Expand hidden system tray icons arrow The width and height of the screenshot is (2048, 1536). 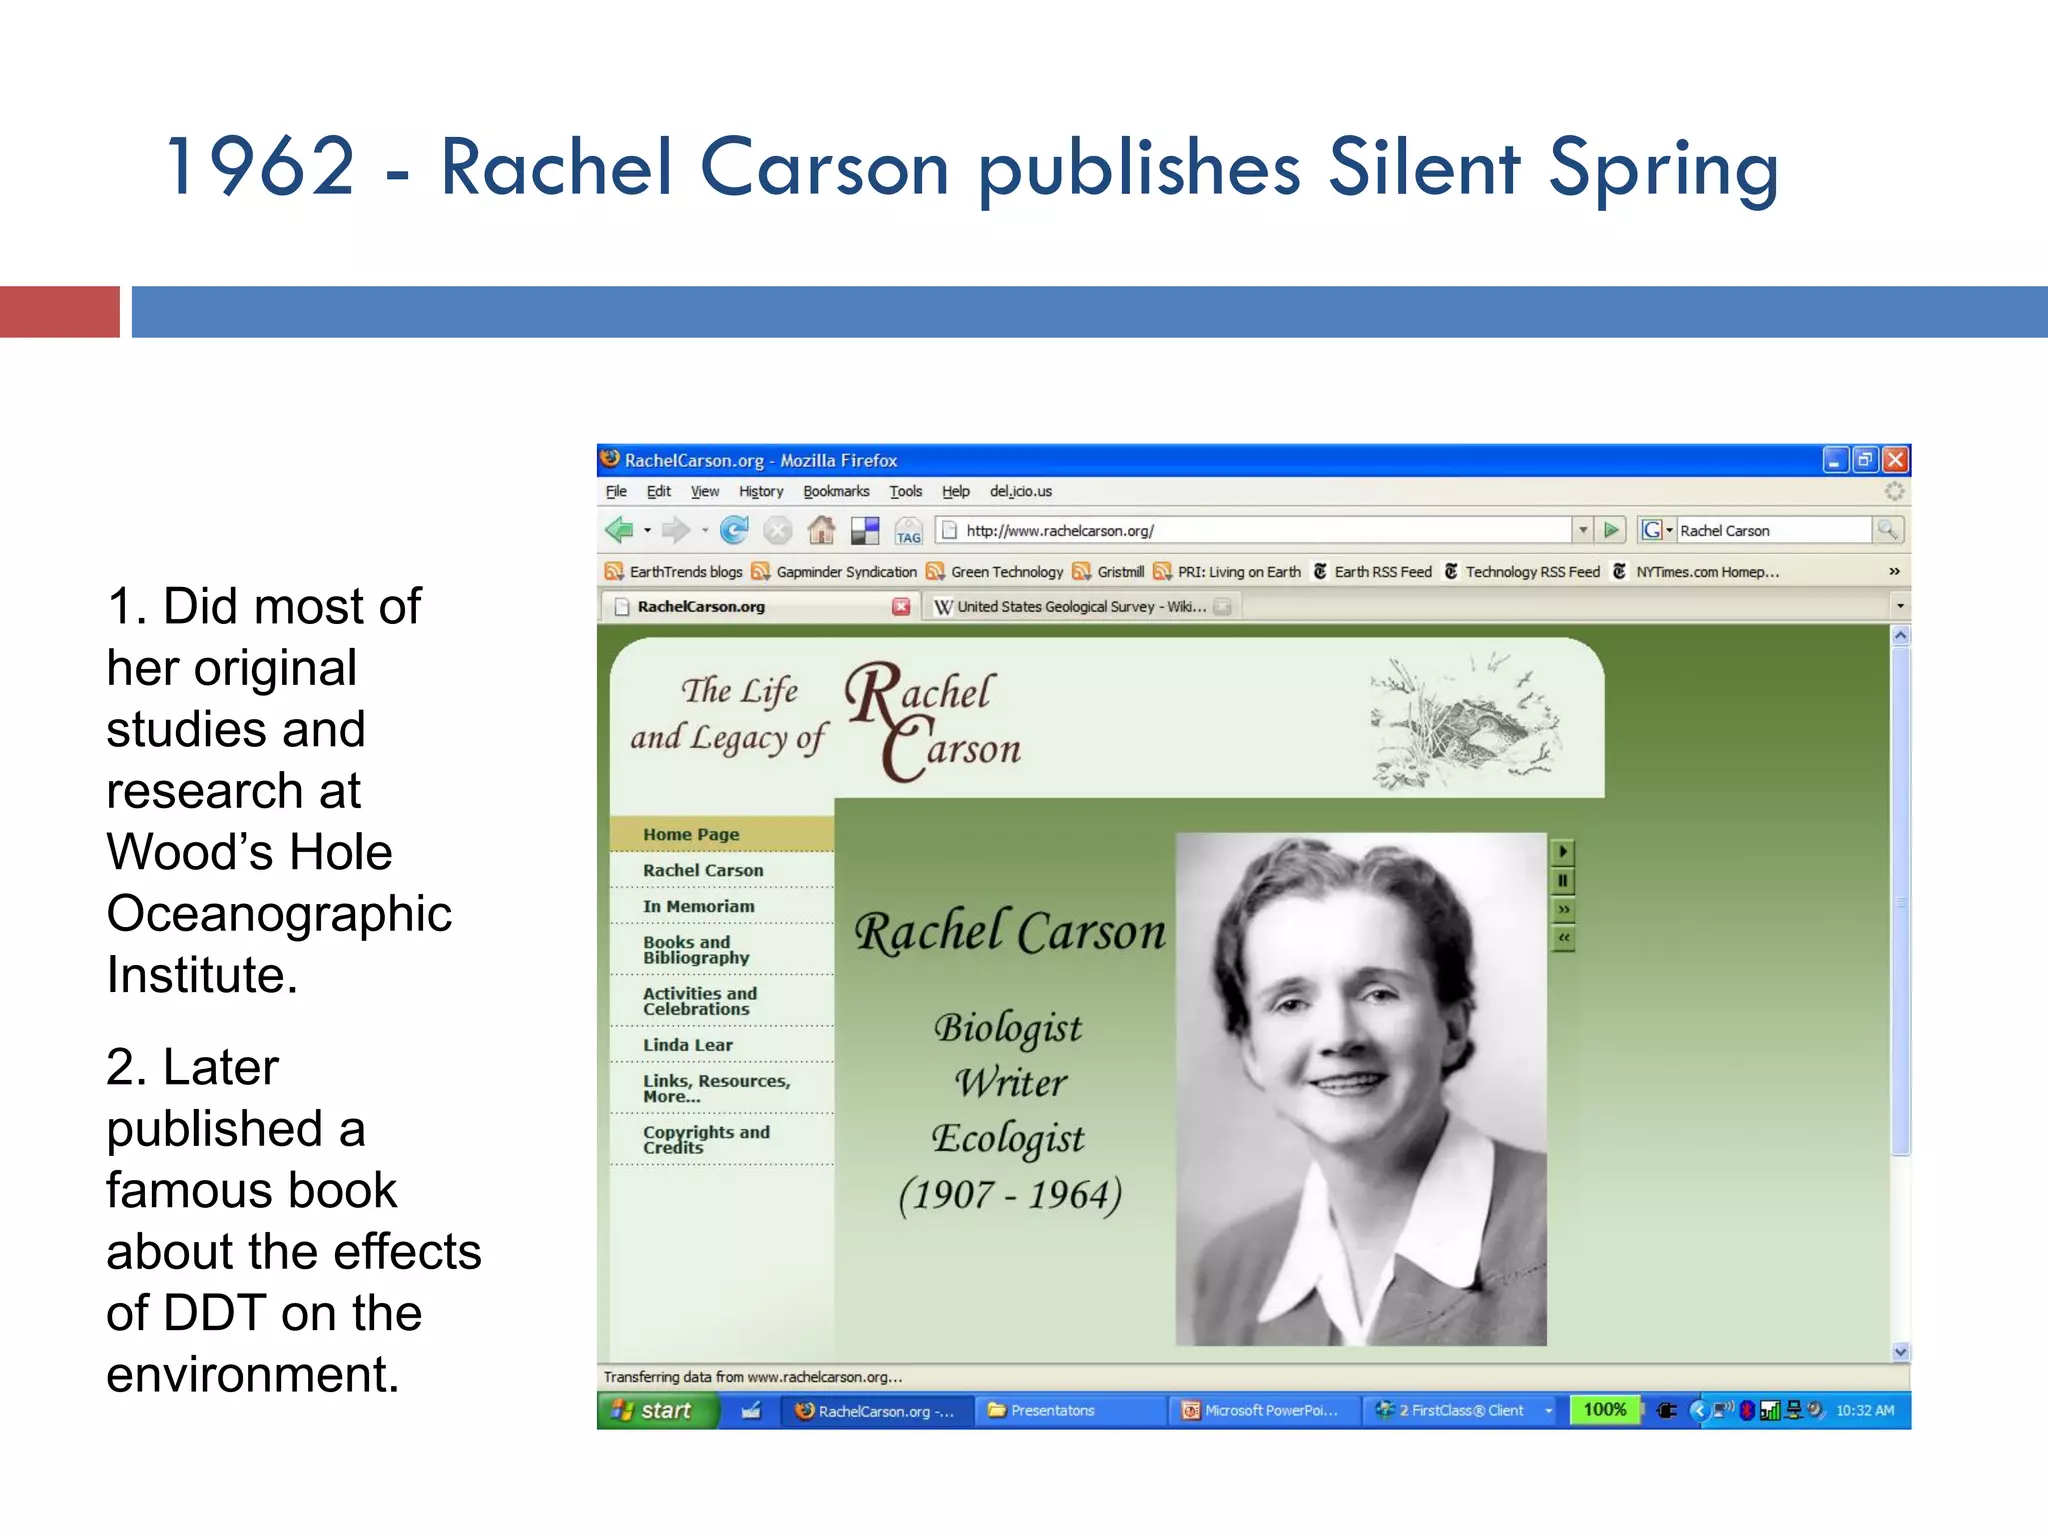tap(1697, 1410)
